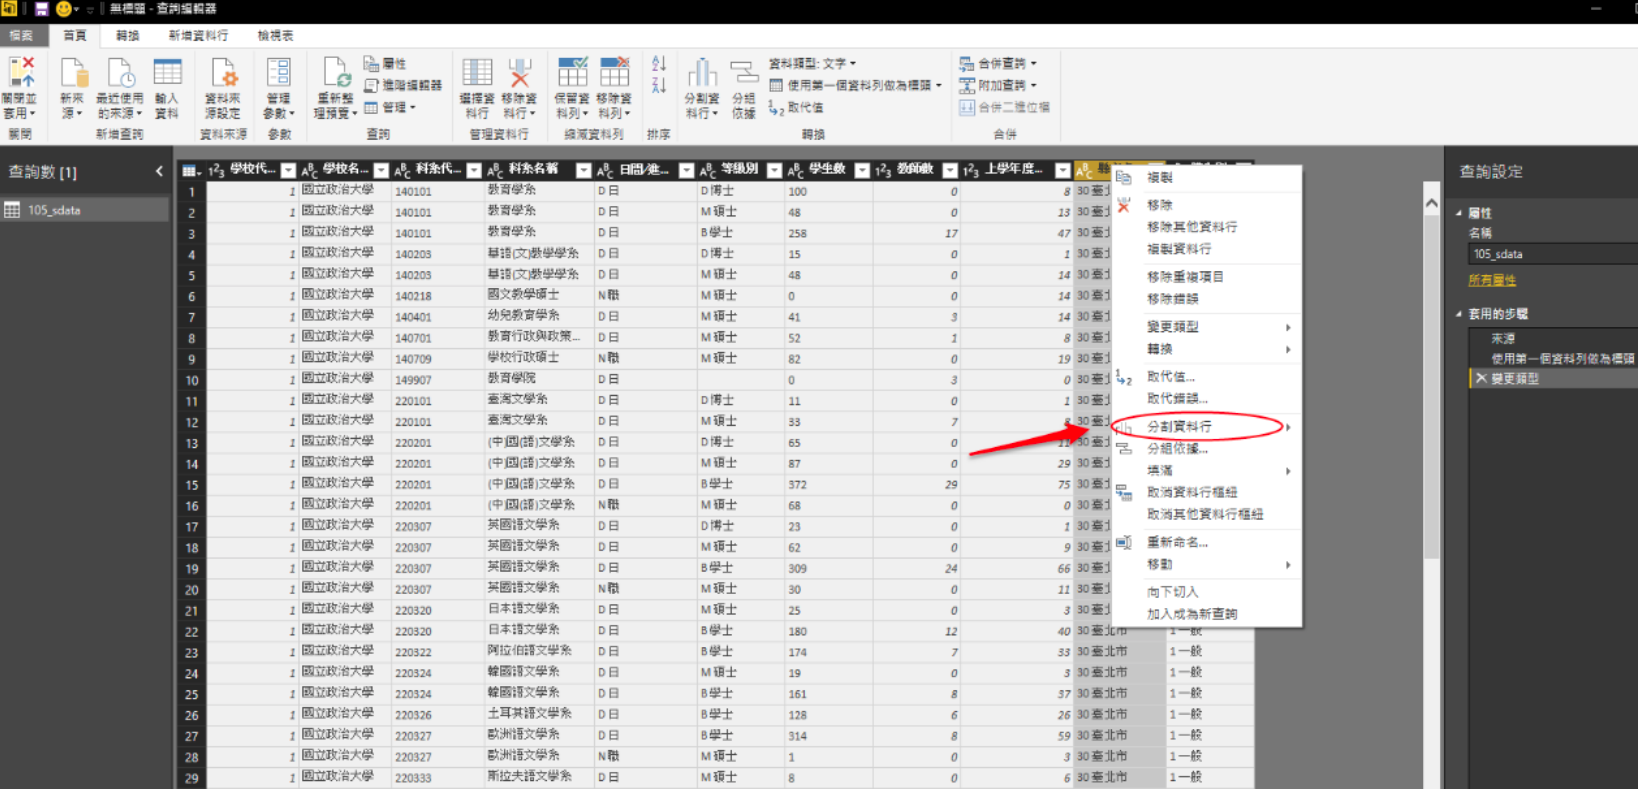Switch to the 轉換 (Transform) tab

click(x=127, y=35)
